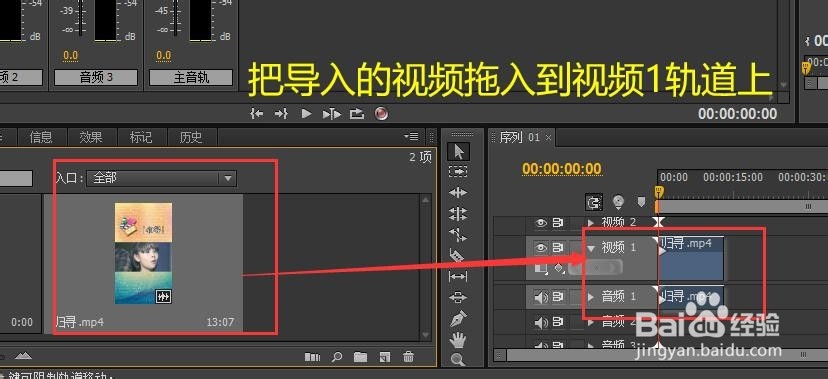Open the 视频 1 keyframe display menu
Viewport: 828px width, 379px height.
pos(559,269)
